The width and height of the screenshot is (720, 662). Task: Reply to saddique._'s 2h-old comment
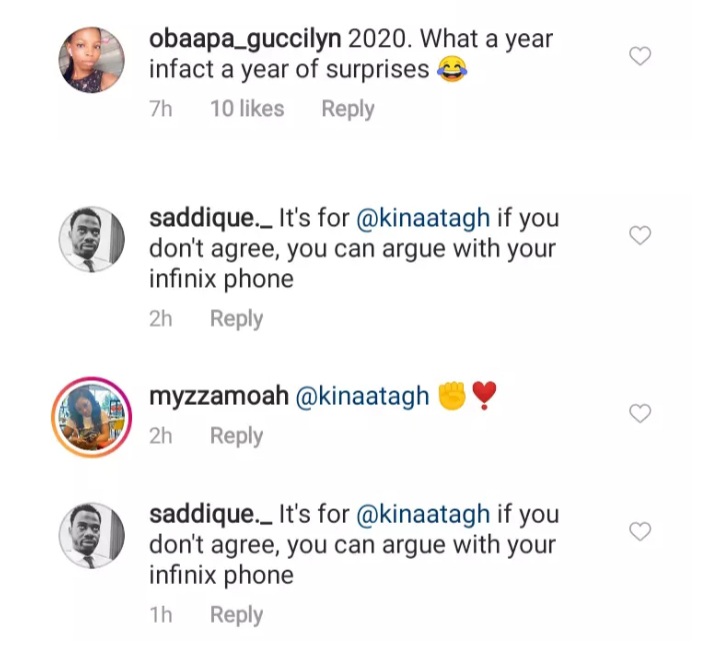pyautogui.click(x=236, y=319)
